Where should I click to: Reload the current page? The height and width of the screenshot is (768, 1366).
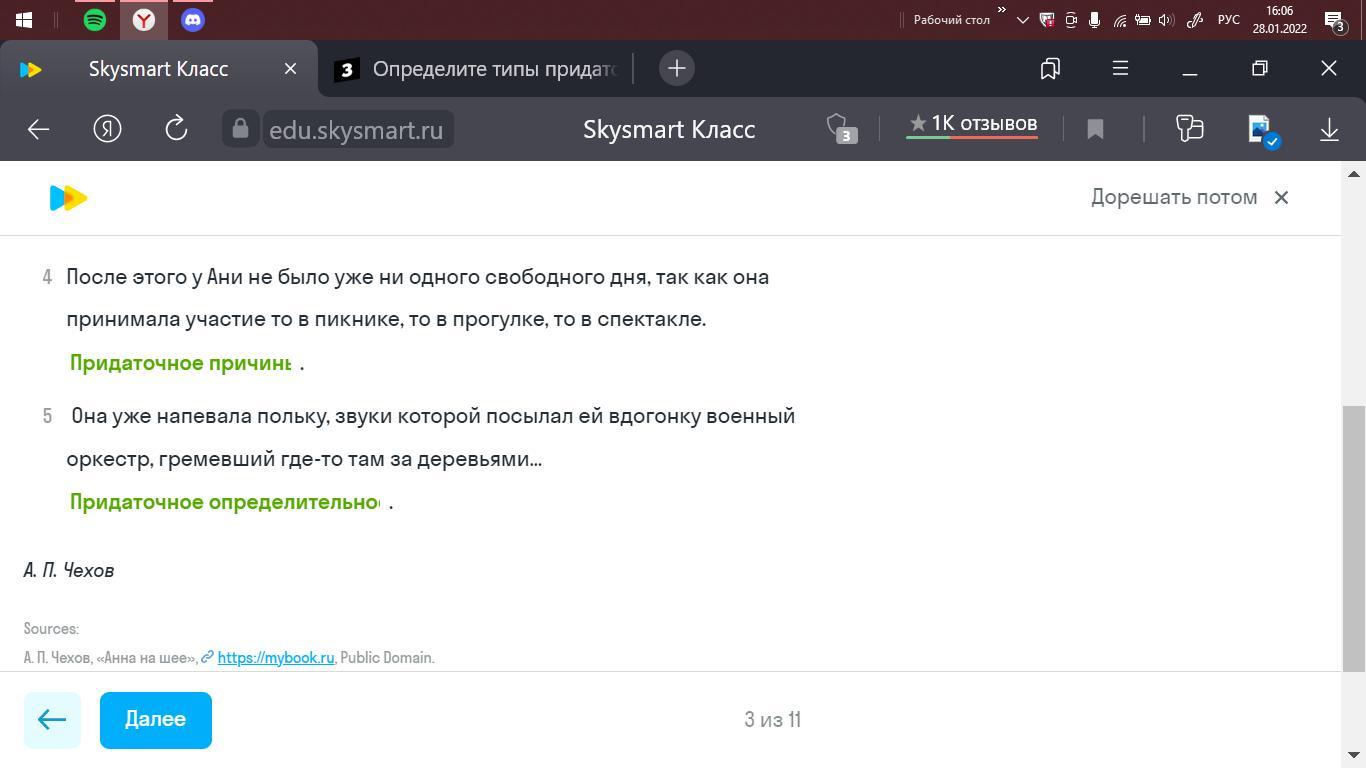click(x=176, y=129)
